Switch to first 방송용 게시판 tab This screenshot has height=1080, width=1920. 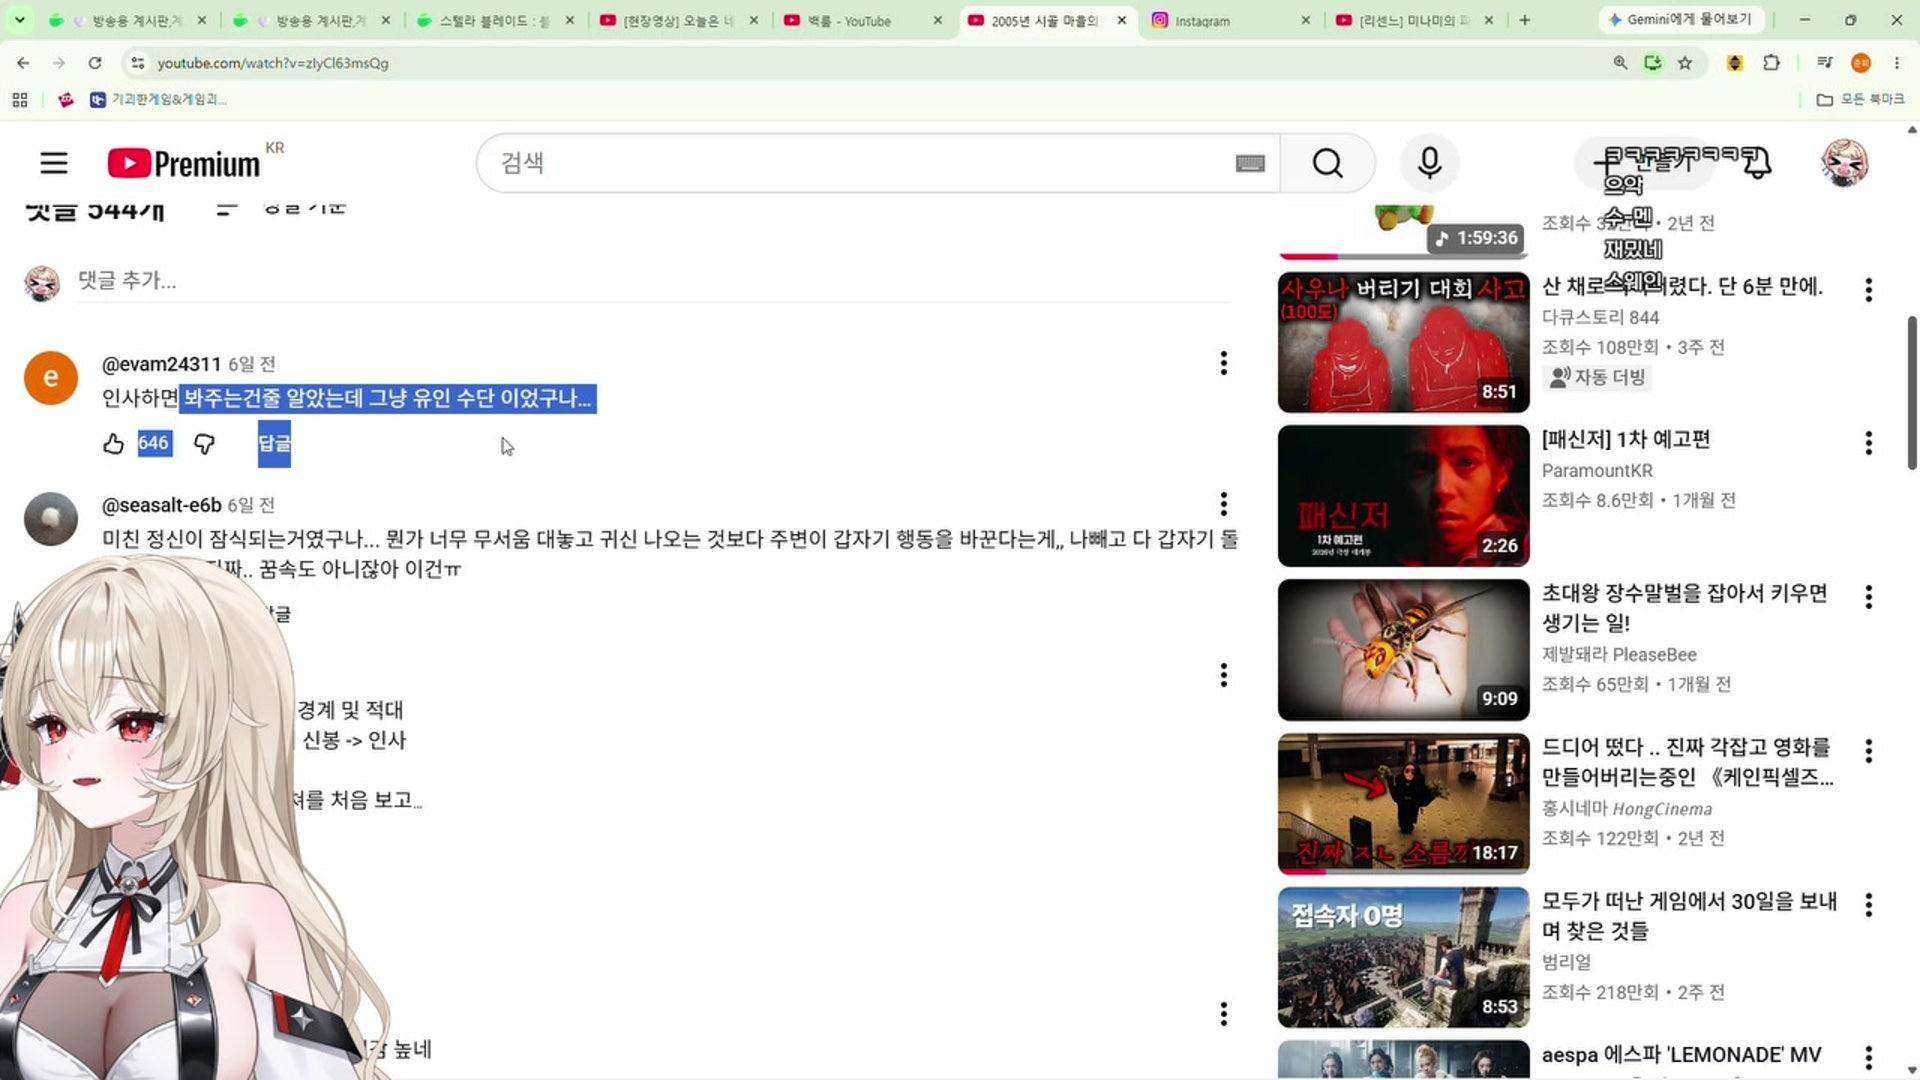[128, 20]
